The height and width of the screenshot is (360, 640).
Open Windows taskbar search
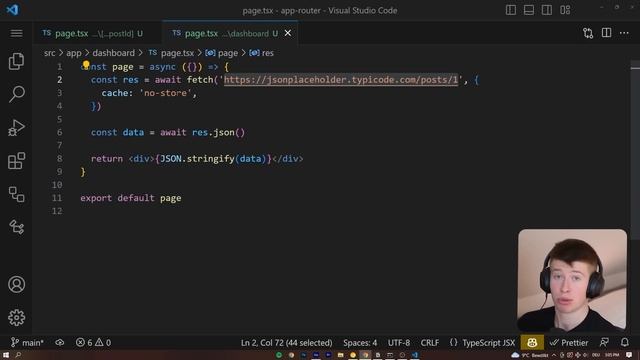[x=18, y=355]
